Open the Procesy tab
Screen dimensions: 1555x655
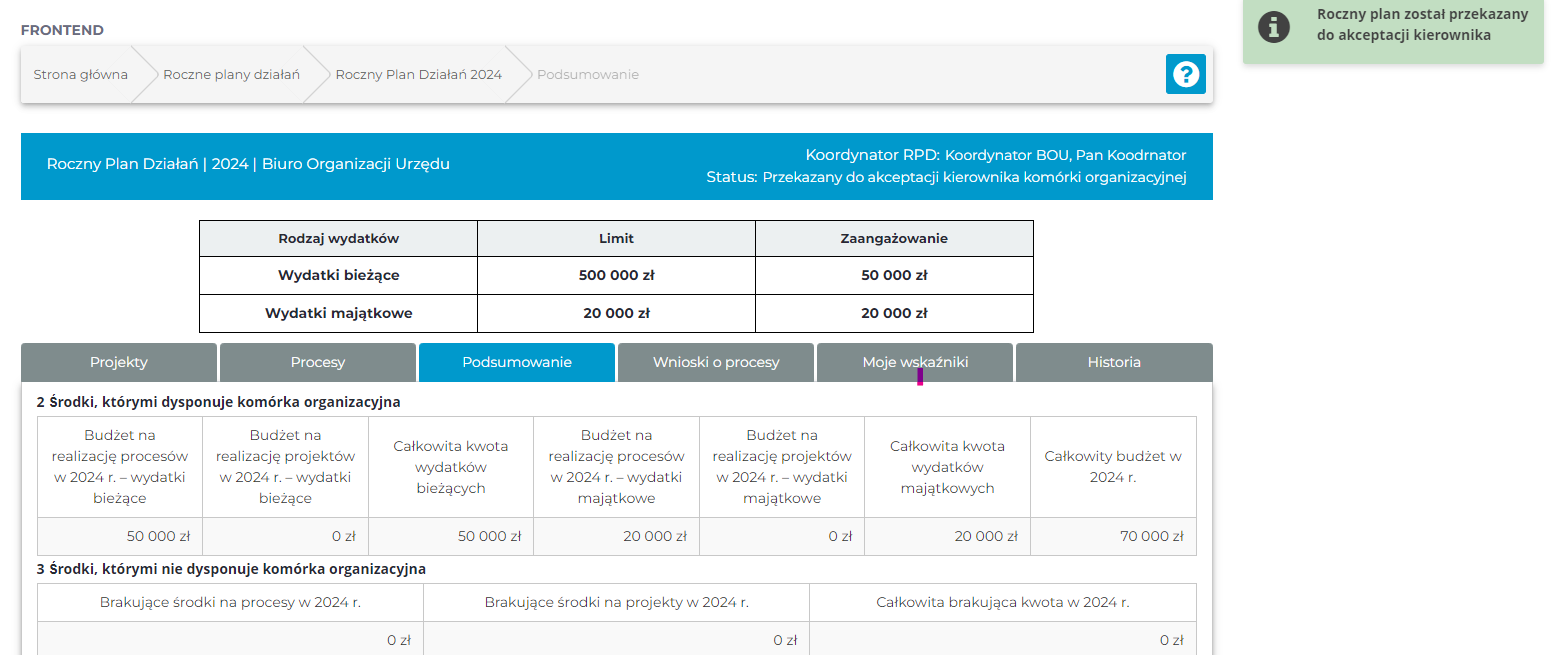pyautogui.click(x=317, y=362)
